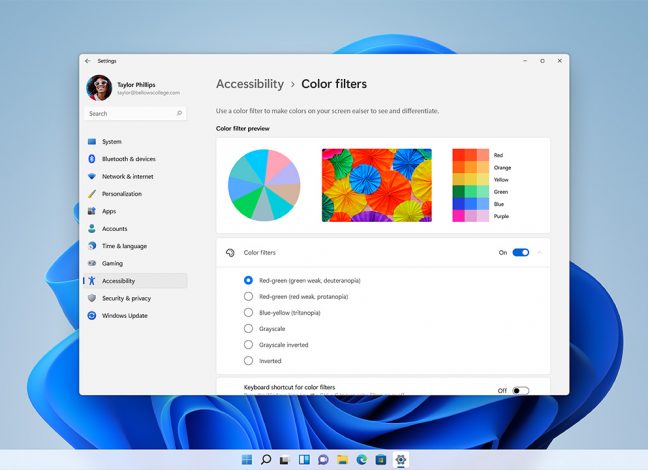Open Network & internet settings
The width and height of the screenshot is (648, 470).
(x=136, y=177)
